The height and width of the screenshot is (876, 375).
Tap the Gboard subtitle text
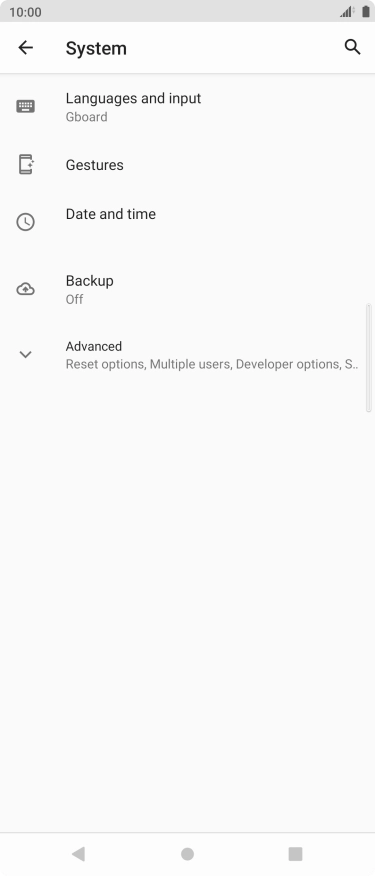coord(87,117)
